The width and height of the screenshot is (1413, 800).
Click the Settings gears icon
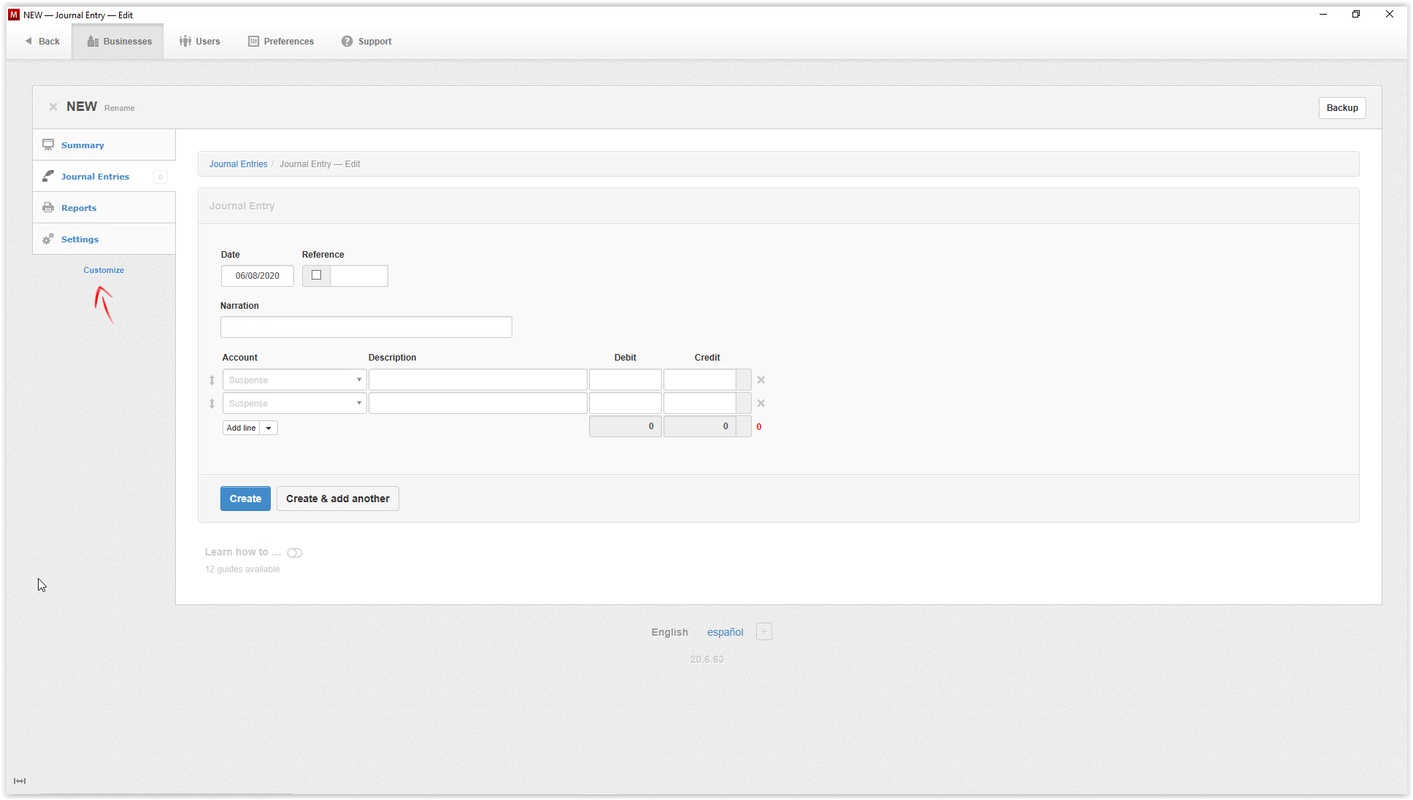[48, 239]
